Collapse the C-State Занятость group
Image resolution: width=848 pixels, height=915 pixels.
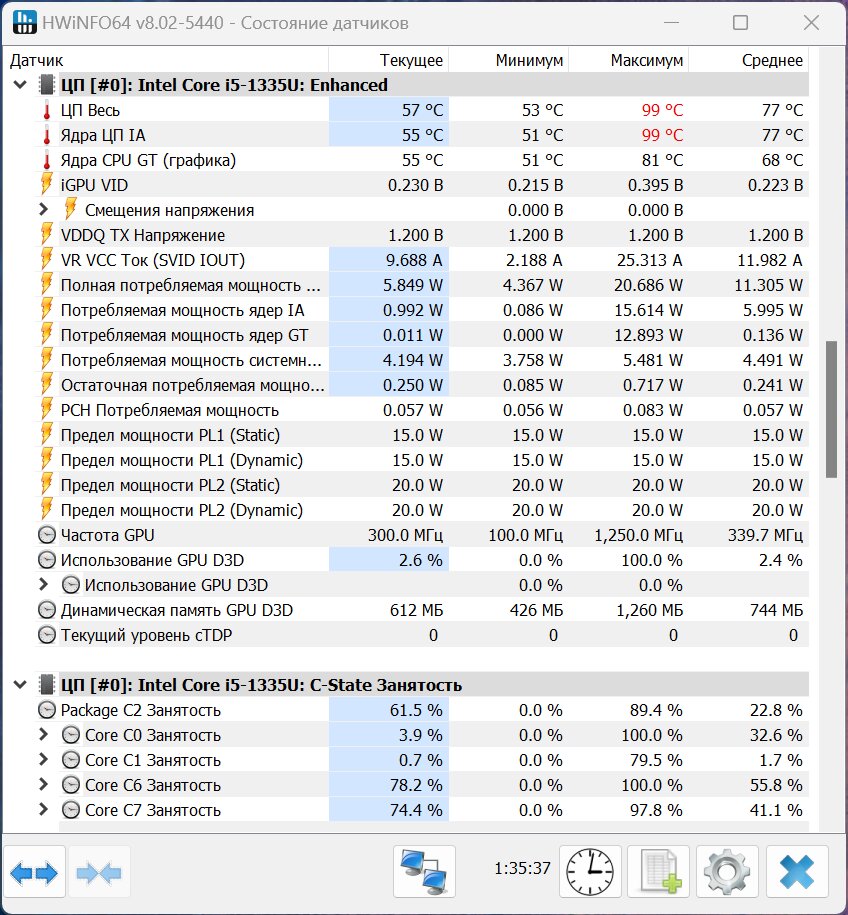click(20, 685)
